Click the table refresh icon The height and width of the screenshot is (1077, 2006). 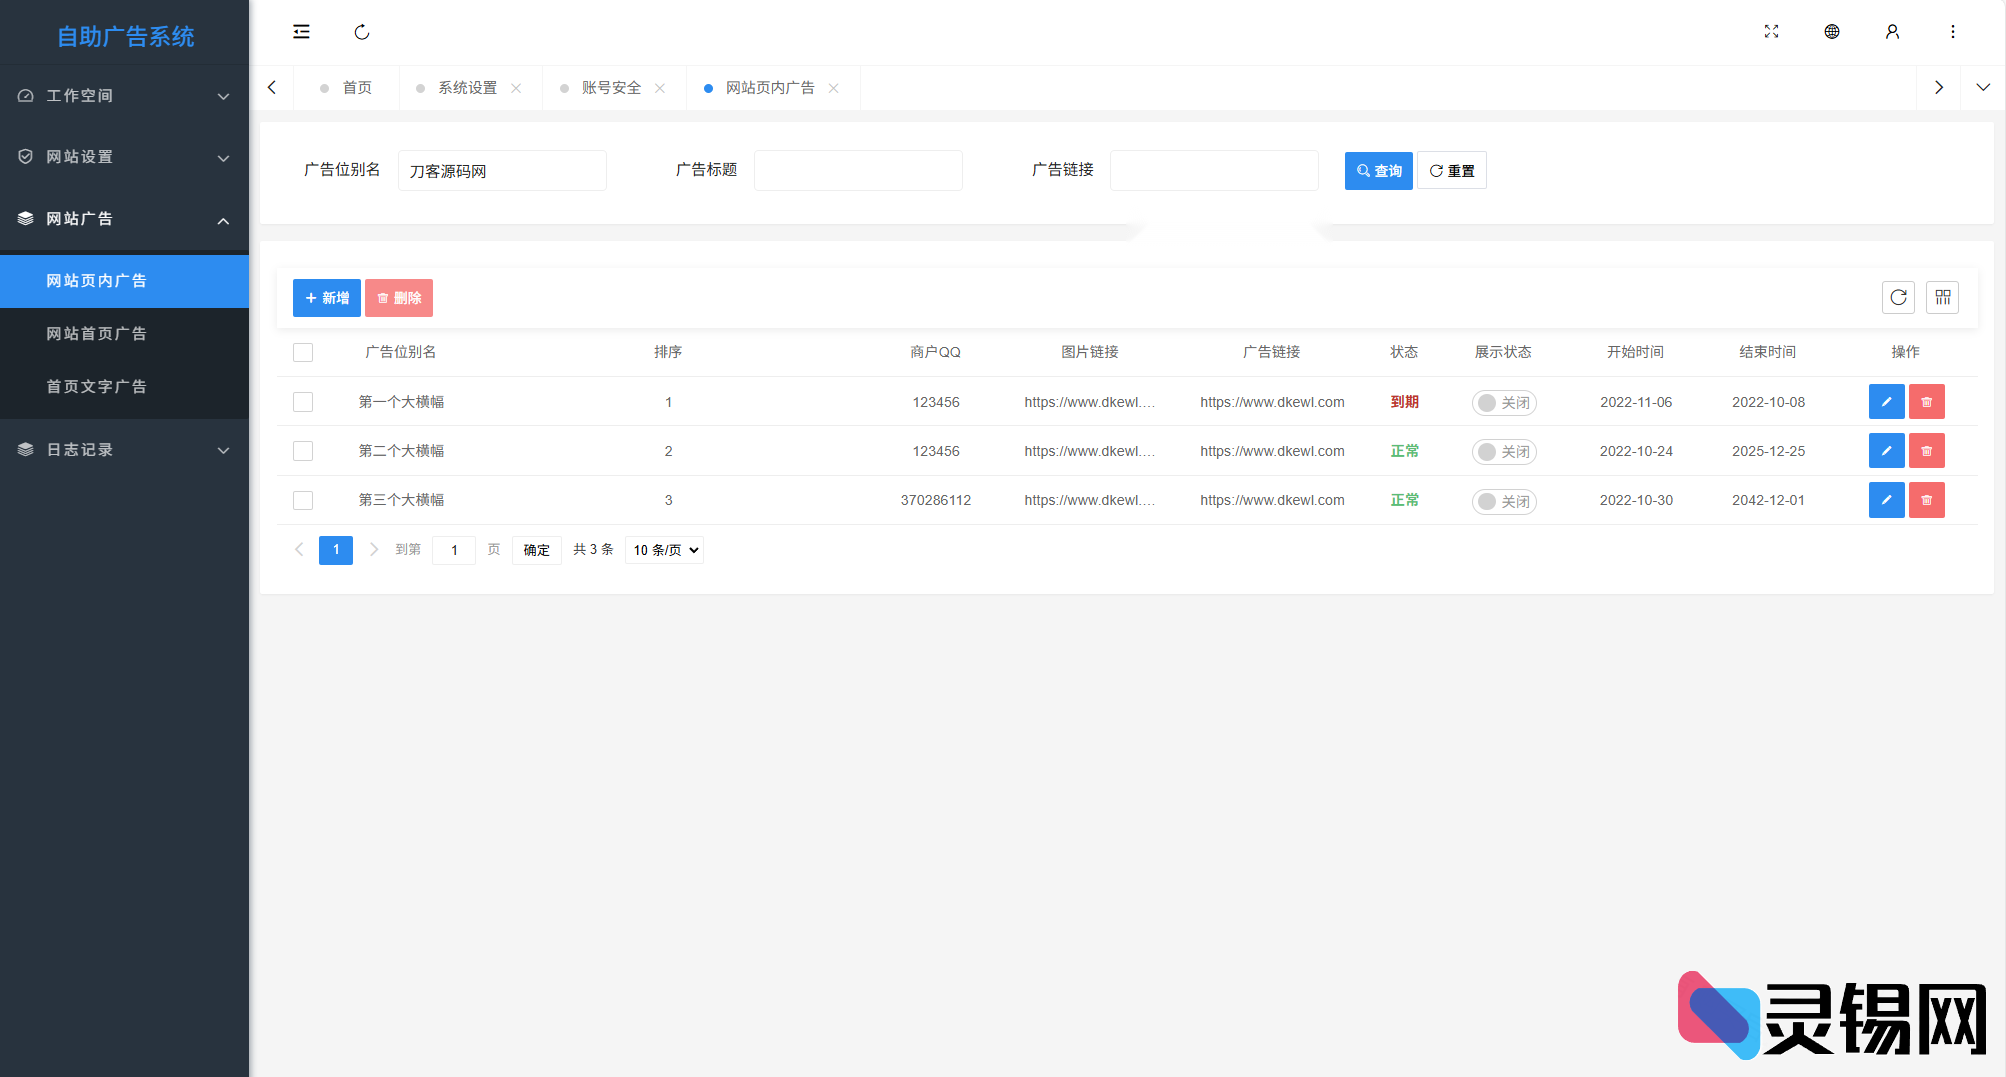tap(1898, 298)
